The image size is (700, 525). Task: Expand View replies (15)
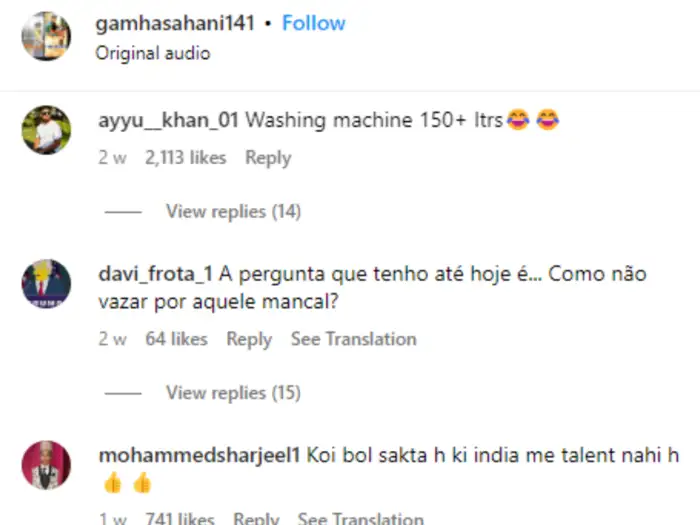pos(233,393)
